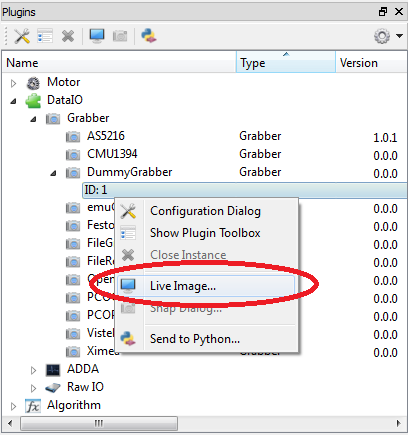Screen dimensions: 408x435
Task: Click the Algorithm fx icon
Action: (33, 406)
